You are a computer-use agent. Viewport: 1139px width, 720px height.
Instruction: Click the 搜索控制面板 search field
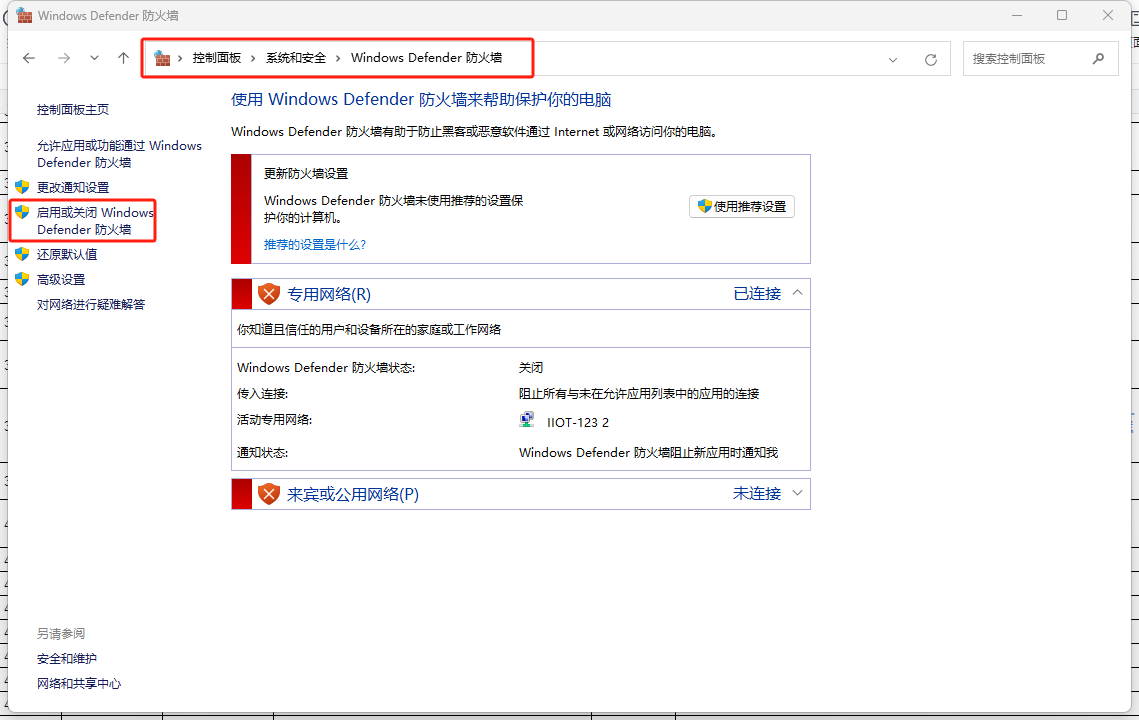[1025, 58]
